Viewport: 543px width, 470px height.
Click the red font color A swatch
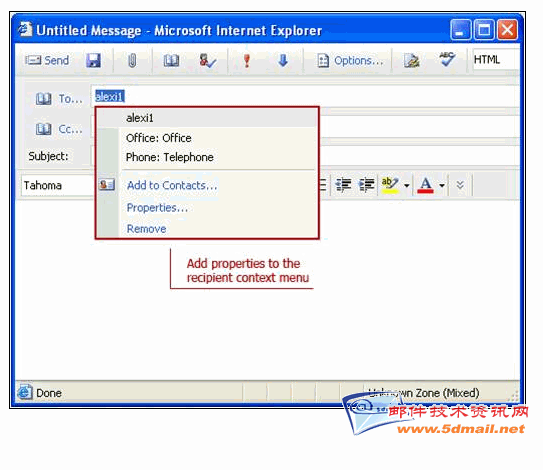click(426, 185)
